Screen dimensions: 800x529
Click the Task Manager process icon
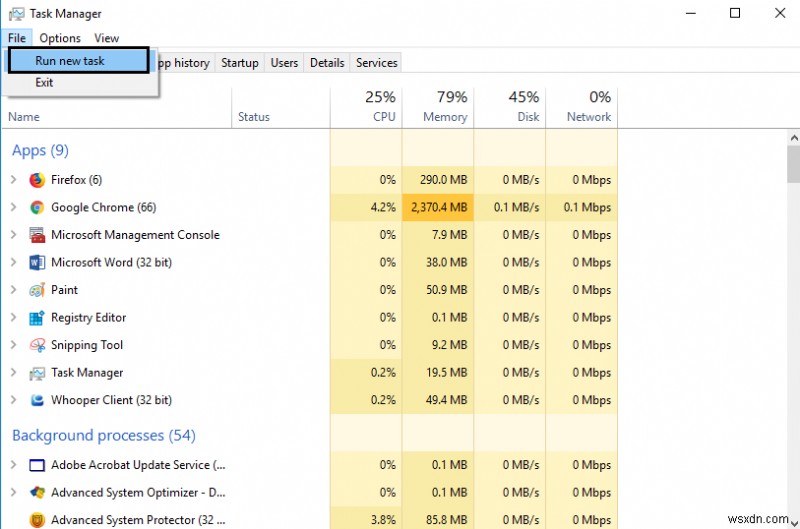coord(37,373)
